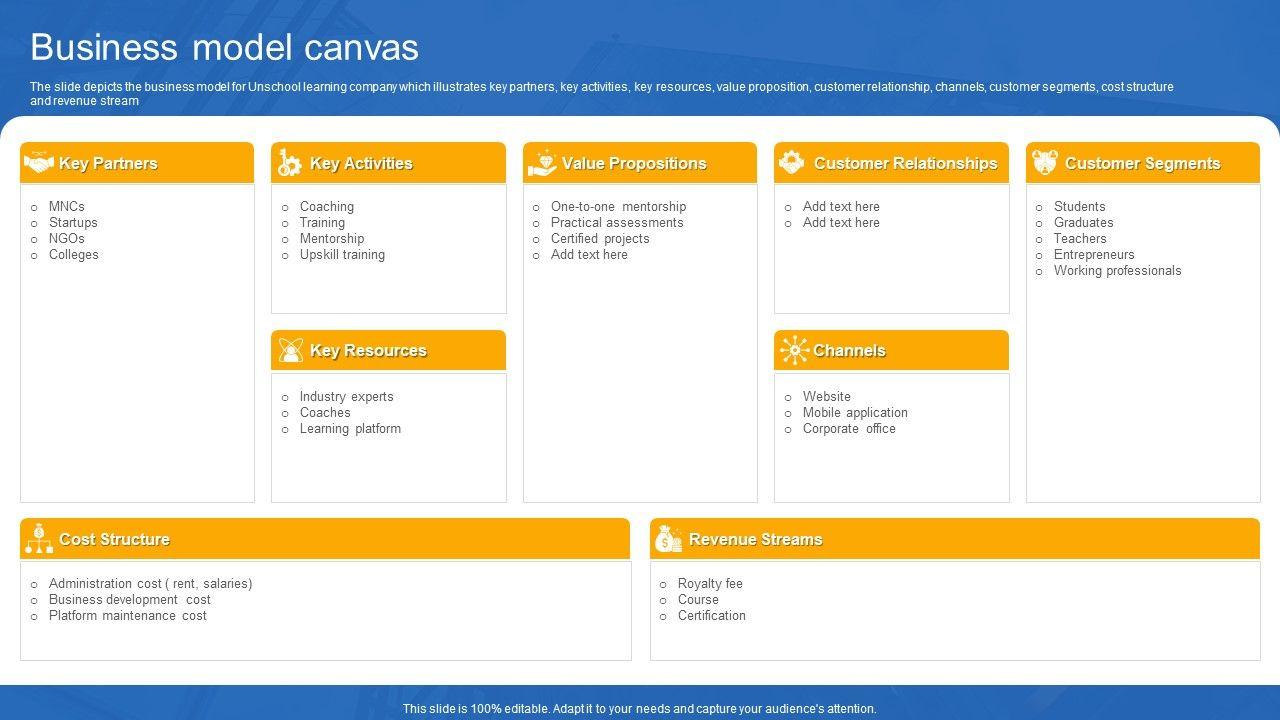Click the Revenue Streams money bag icon

click(x=668, y=539)
